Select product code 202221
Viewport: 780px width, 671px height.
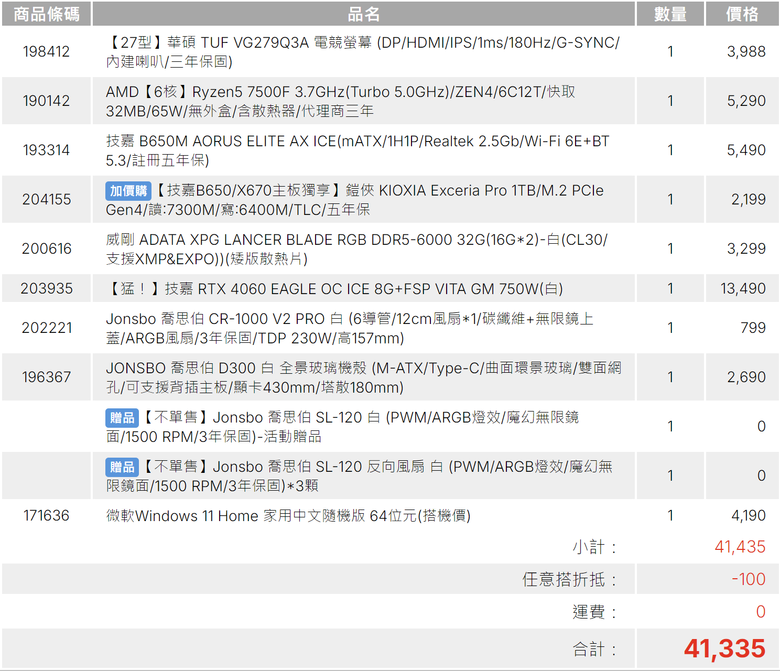point(46,327)
